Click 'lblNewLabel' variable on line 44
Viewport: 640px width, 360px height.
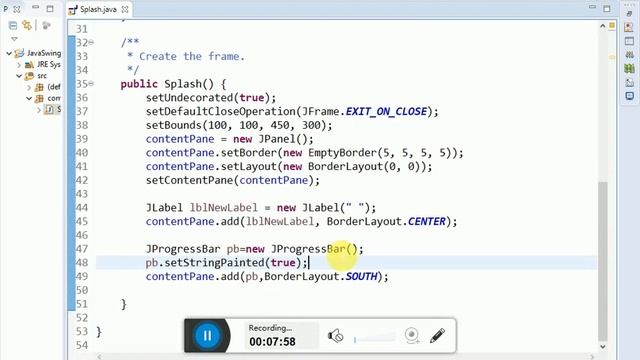pyautogui.click(x=224, y=207)
